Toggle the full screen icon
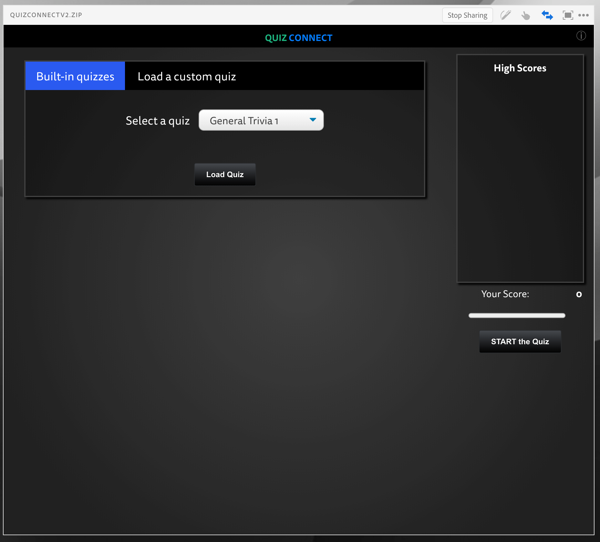Viewport: 600px width, 542px height. 568,15
